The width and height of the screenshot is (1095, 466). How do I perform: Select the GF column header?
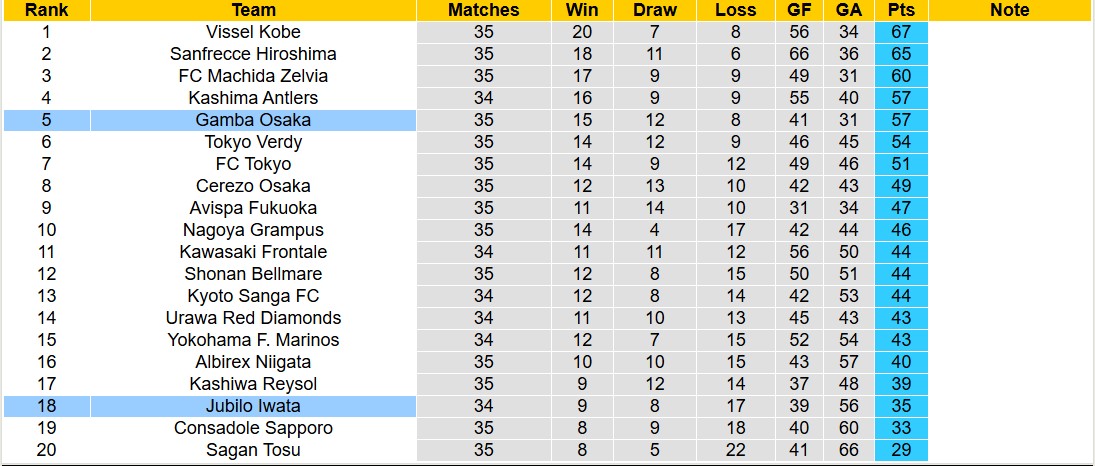799,10
